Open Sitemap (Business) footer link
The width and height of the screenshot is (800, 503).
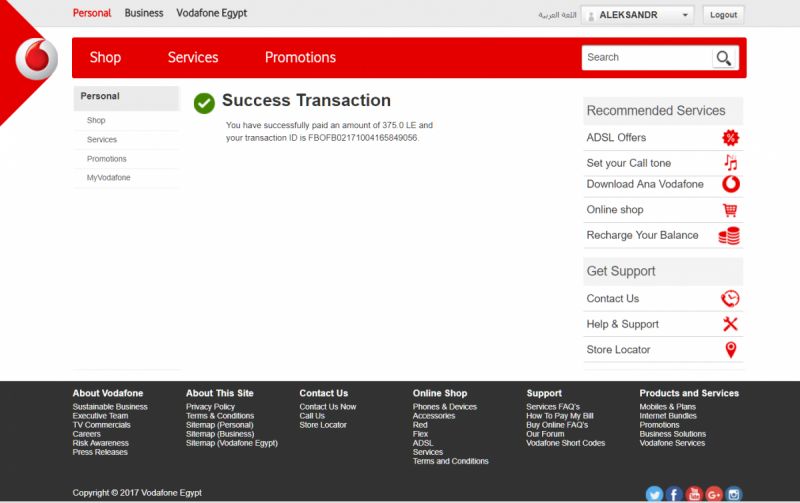220,434
